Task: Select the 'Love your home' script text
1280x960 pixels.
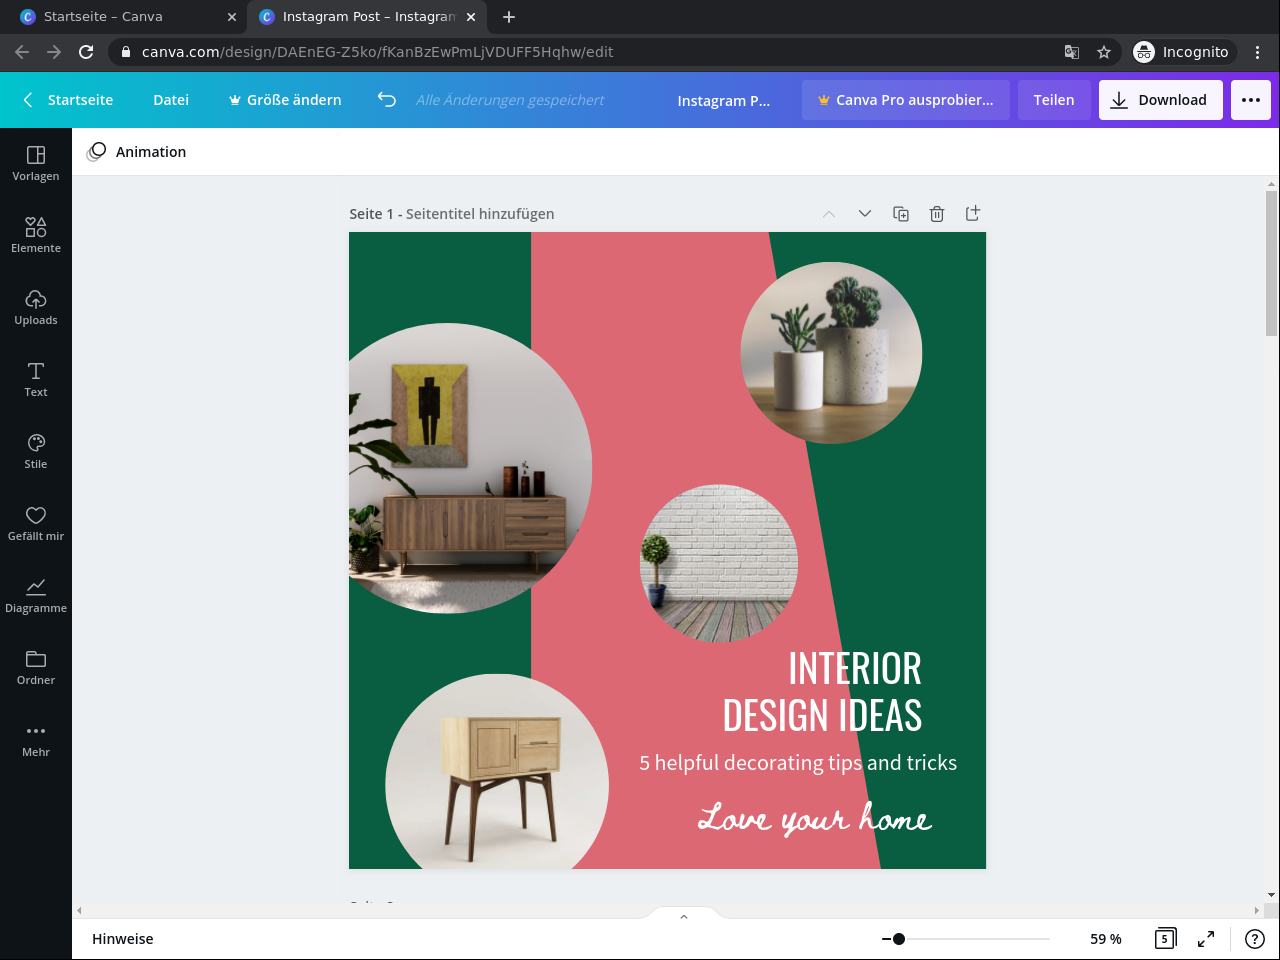Action: click(814, 819)
